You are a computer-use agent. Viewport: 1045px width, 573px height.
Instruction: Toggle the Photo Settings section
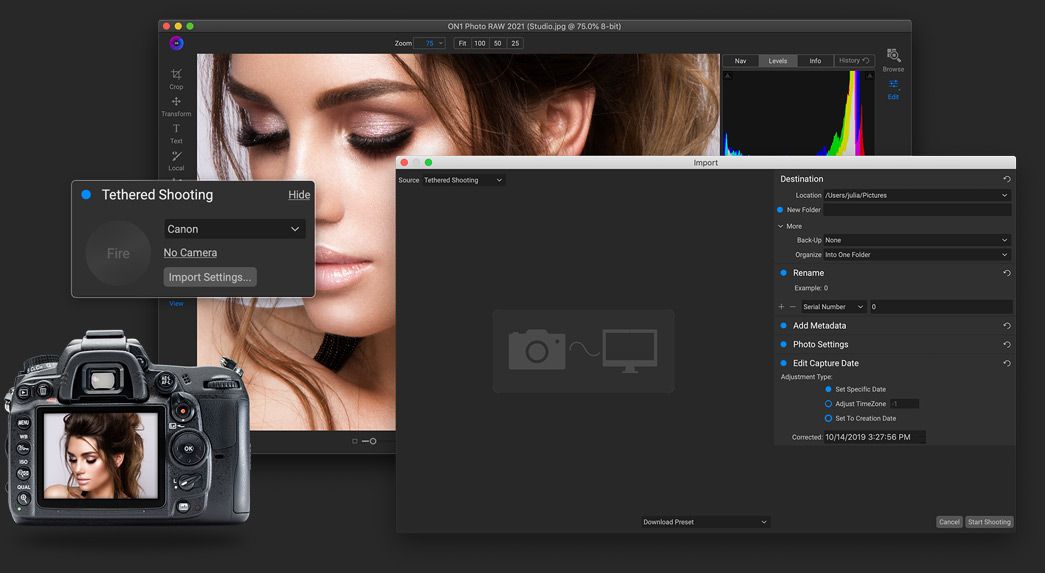[784, 344]
